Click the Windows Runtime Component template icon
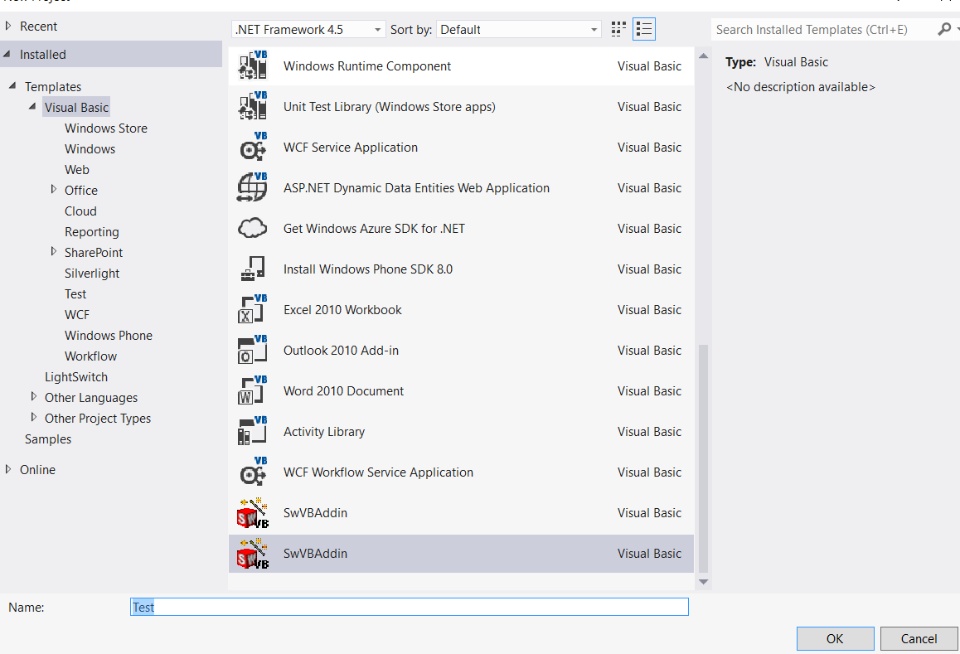This screenshot has width=960, height=654. 252,66
